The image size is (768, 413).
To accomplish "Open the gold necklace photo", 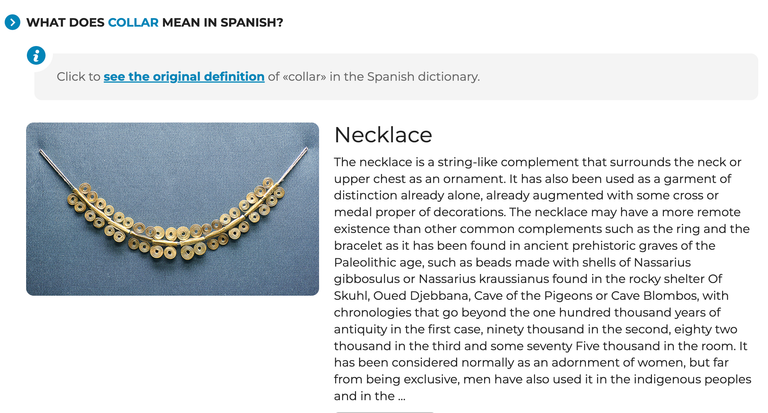I will click(x=172, y=209).
